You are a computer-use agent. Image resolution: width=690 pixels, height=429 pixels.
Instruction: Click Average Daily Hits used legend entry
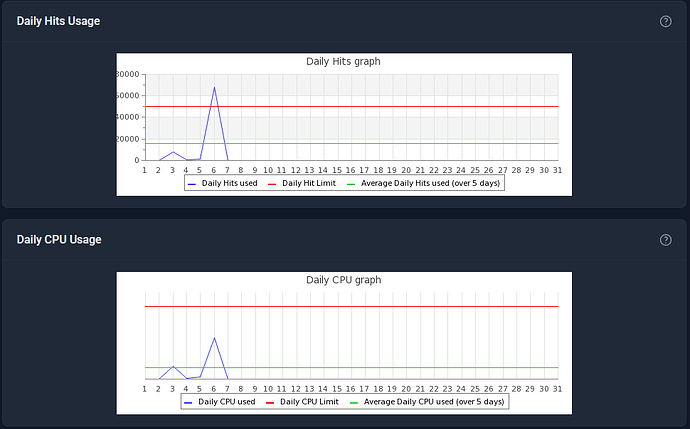[x=423, y=183]
